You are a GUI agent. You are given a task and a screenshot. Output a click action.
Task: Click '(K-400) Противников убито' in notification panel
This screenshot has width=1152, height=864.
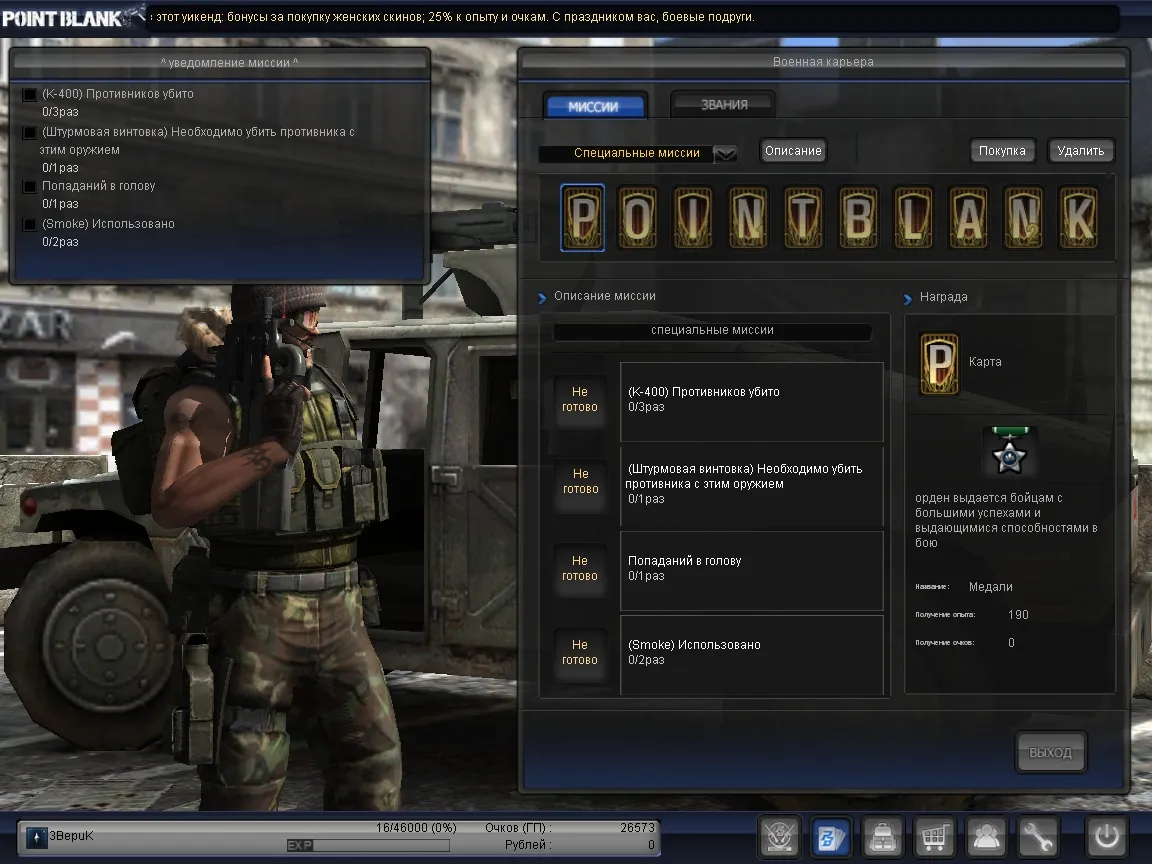click(x=118, y=94)
